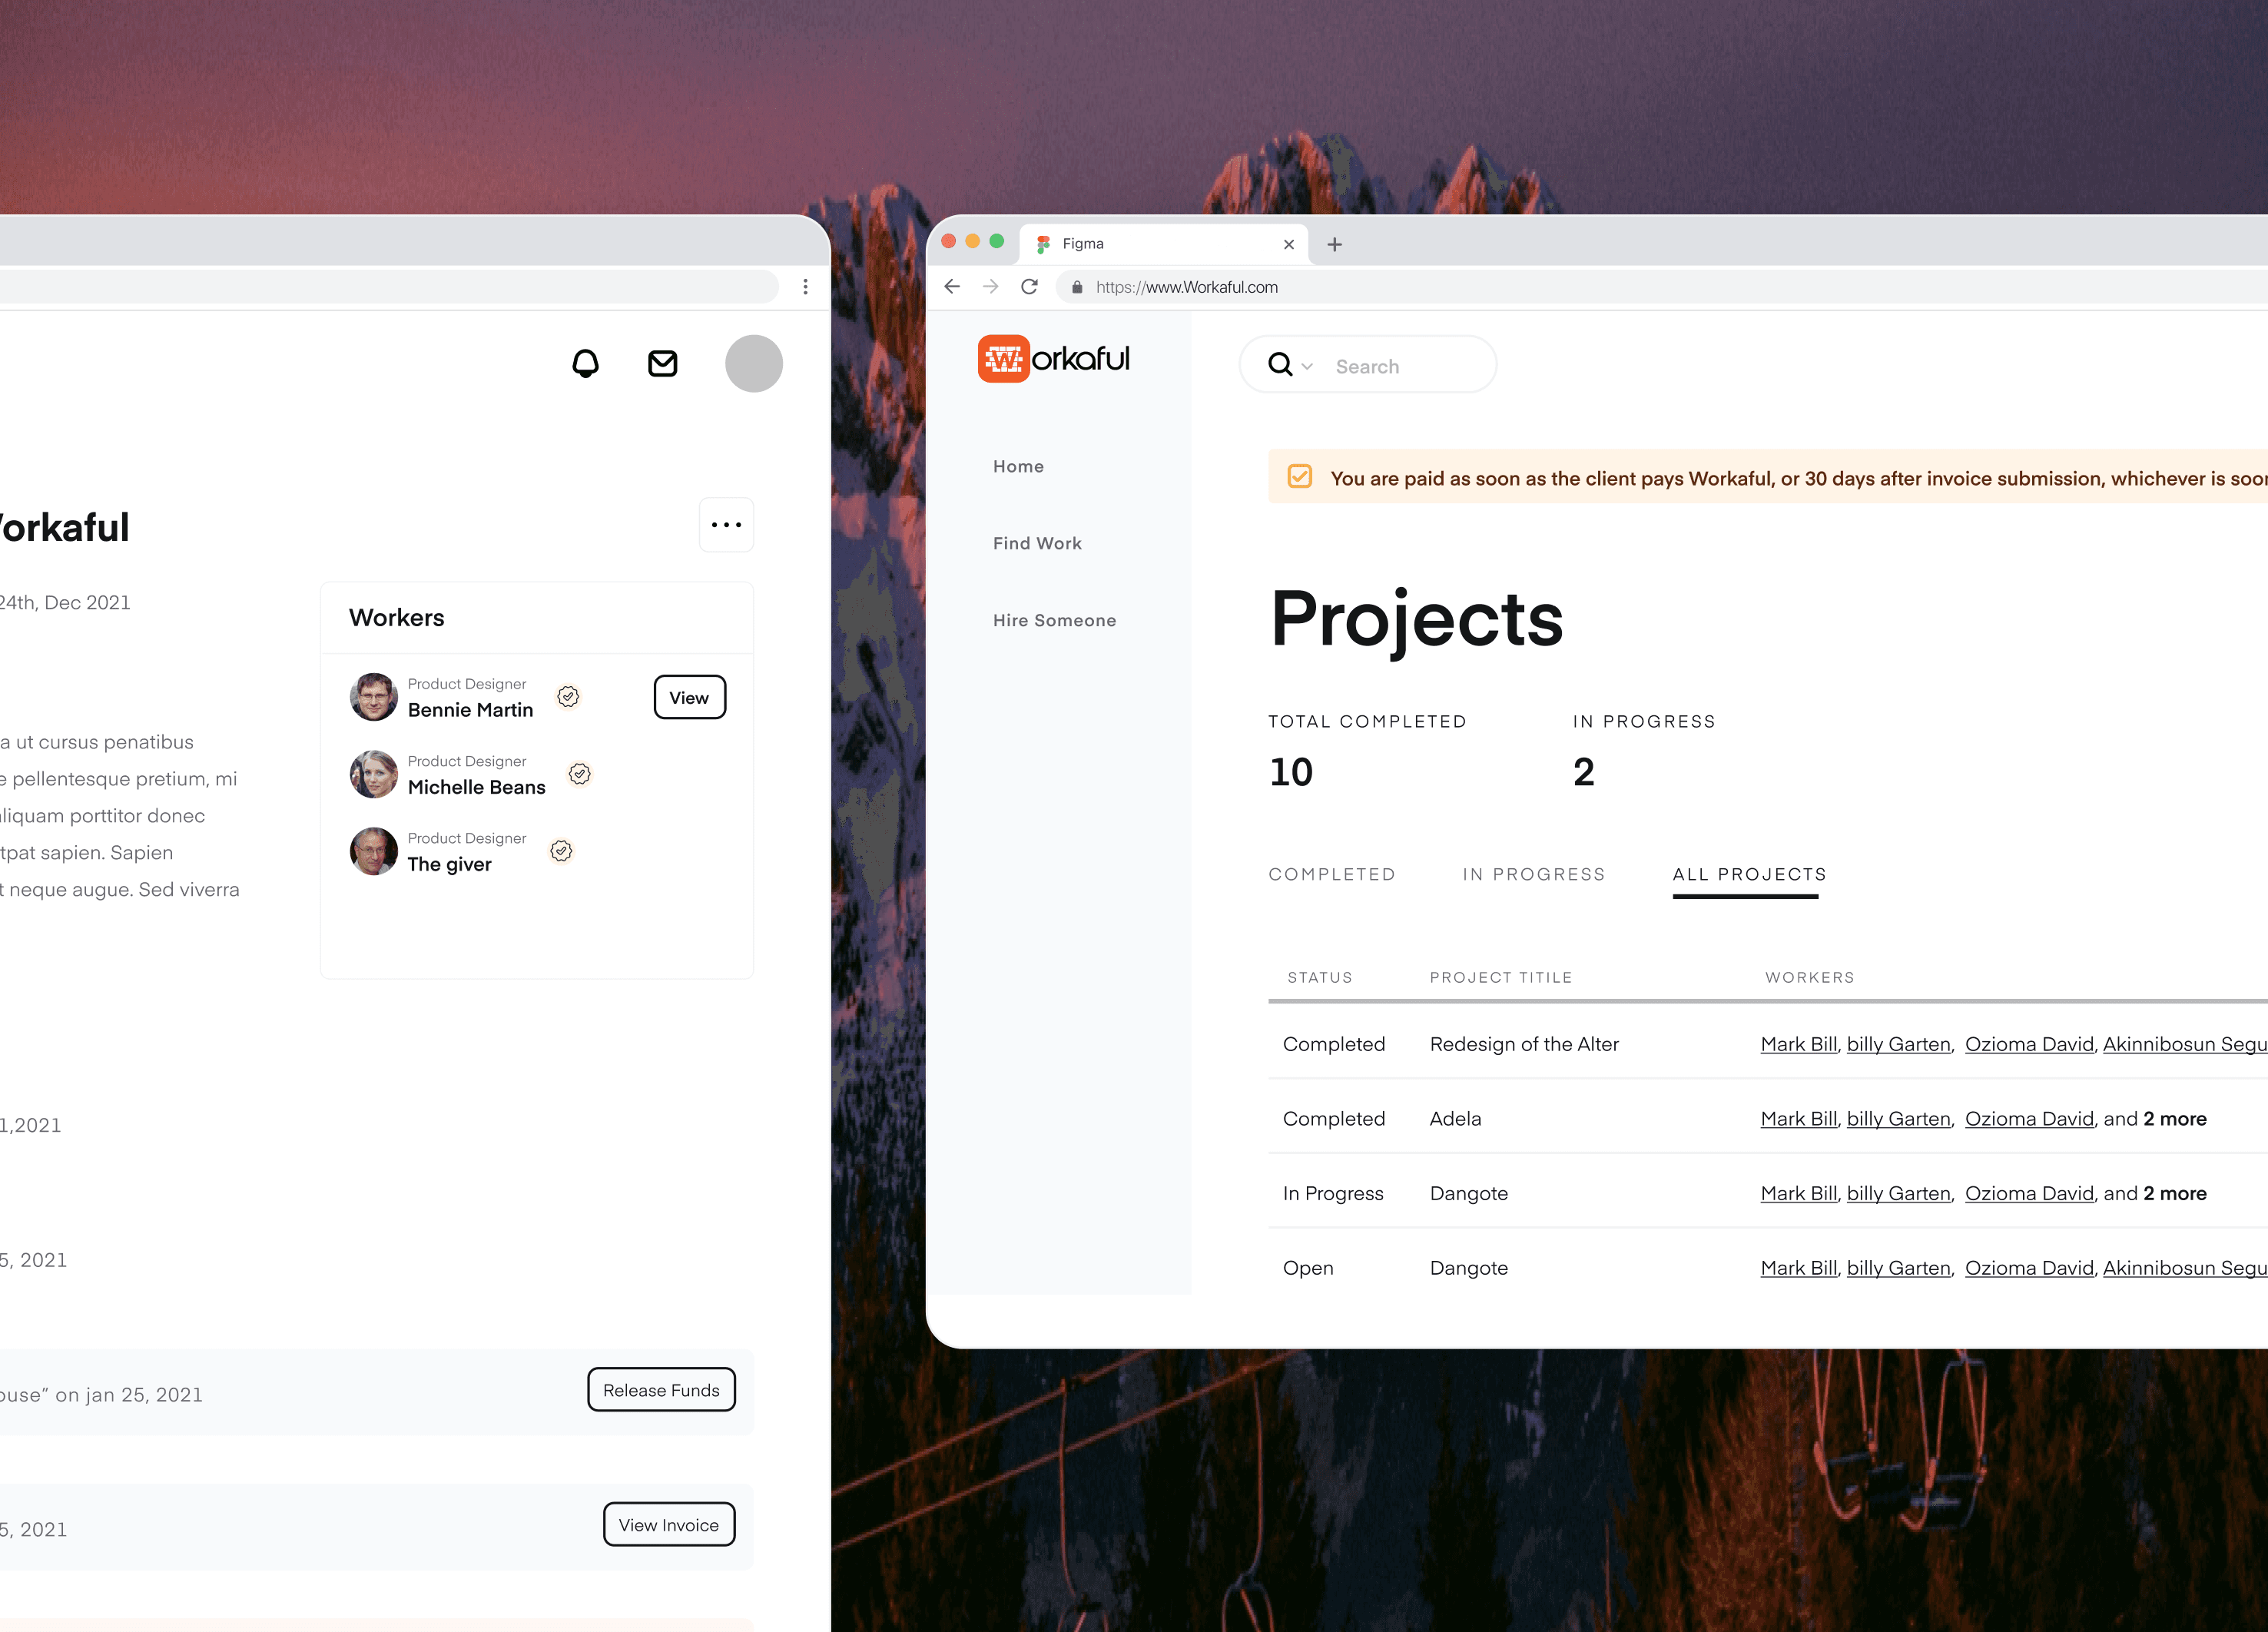Switch to the Completed tab

coord(1331,874)
